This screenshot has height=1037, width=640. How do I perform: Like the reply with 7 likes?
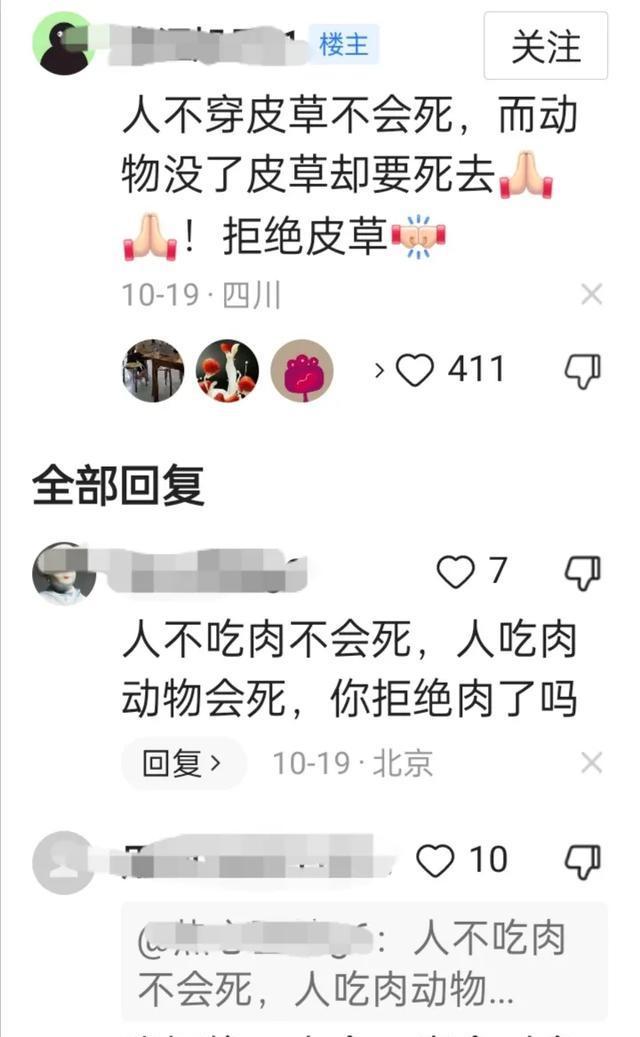[x=456, y=571]
